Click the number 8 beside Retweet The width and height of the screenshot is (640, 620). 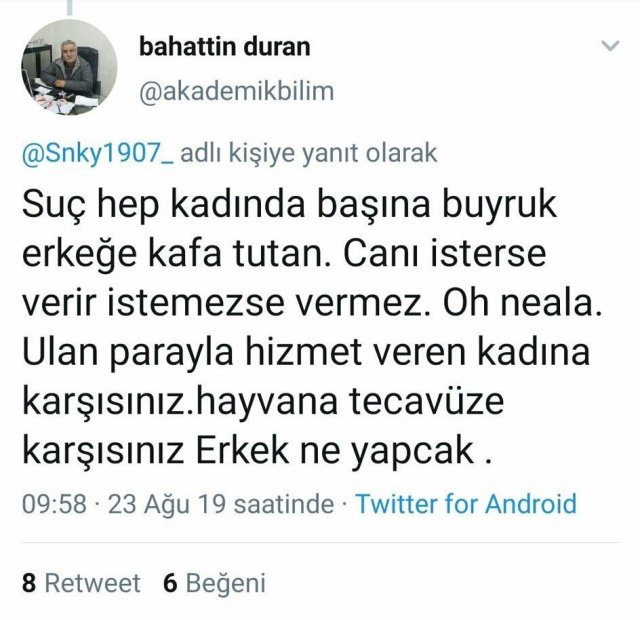[29, 582]
